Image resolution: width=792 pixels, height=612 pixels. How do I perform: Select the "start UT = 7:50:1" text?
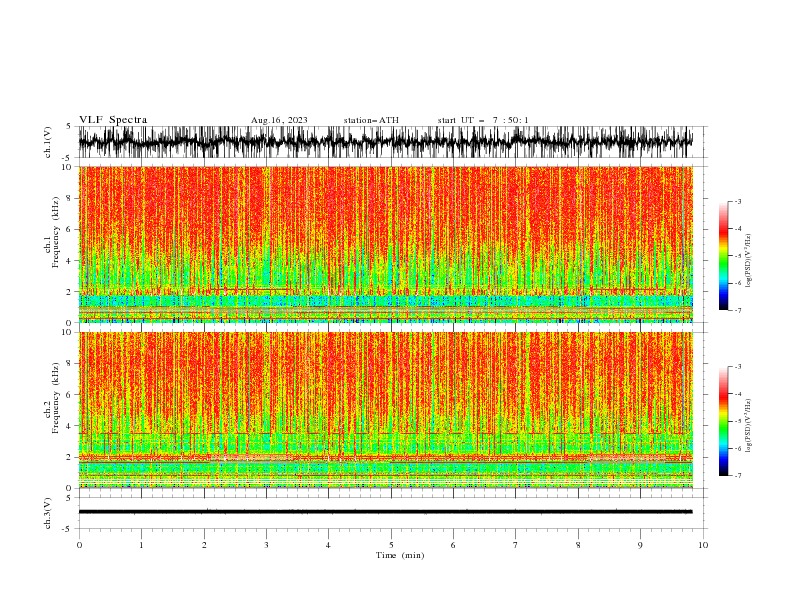[x=483, y=120]
